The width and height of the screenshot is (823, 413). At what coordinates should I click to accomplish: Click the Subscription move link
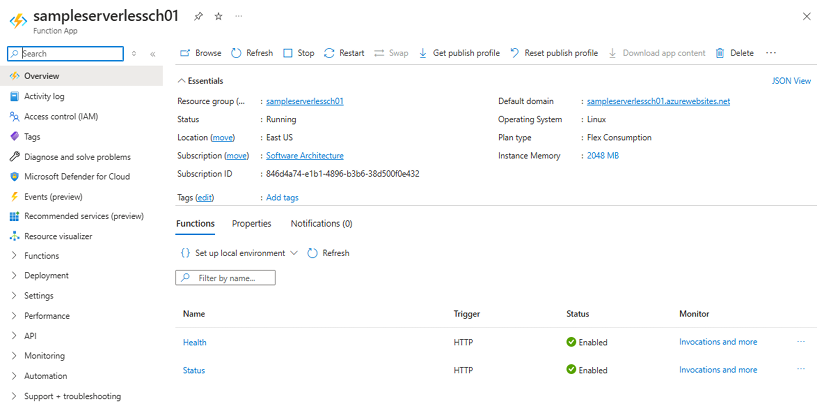(x=237, y=156)
